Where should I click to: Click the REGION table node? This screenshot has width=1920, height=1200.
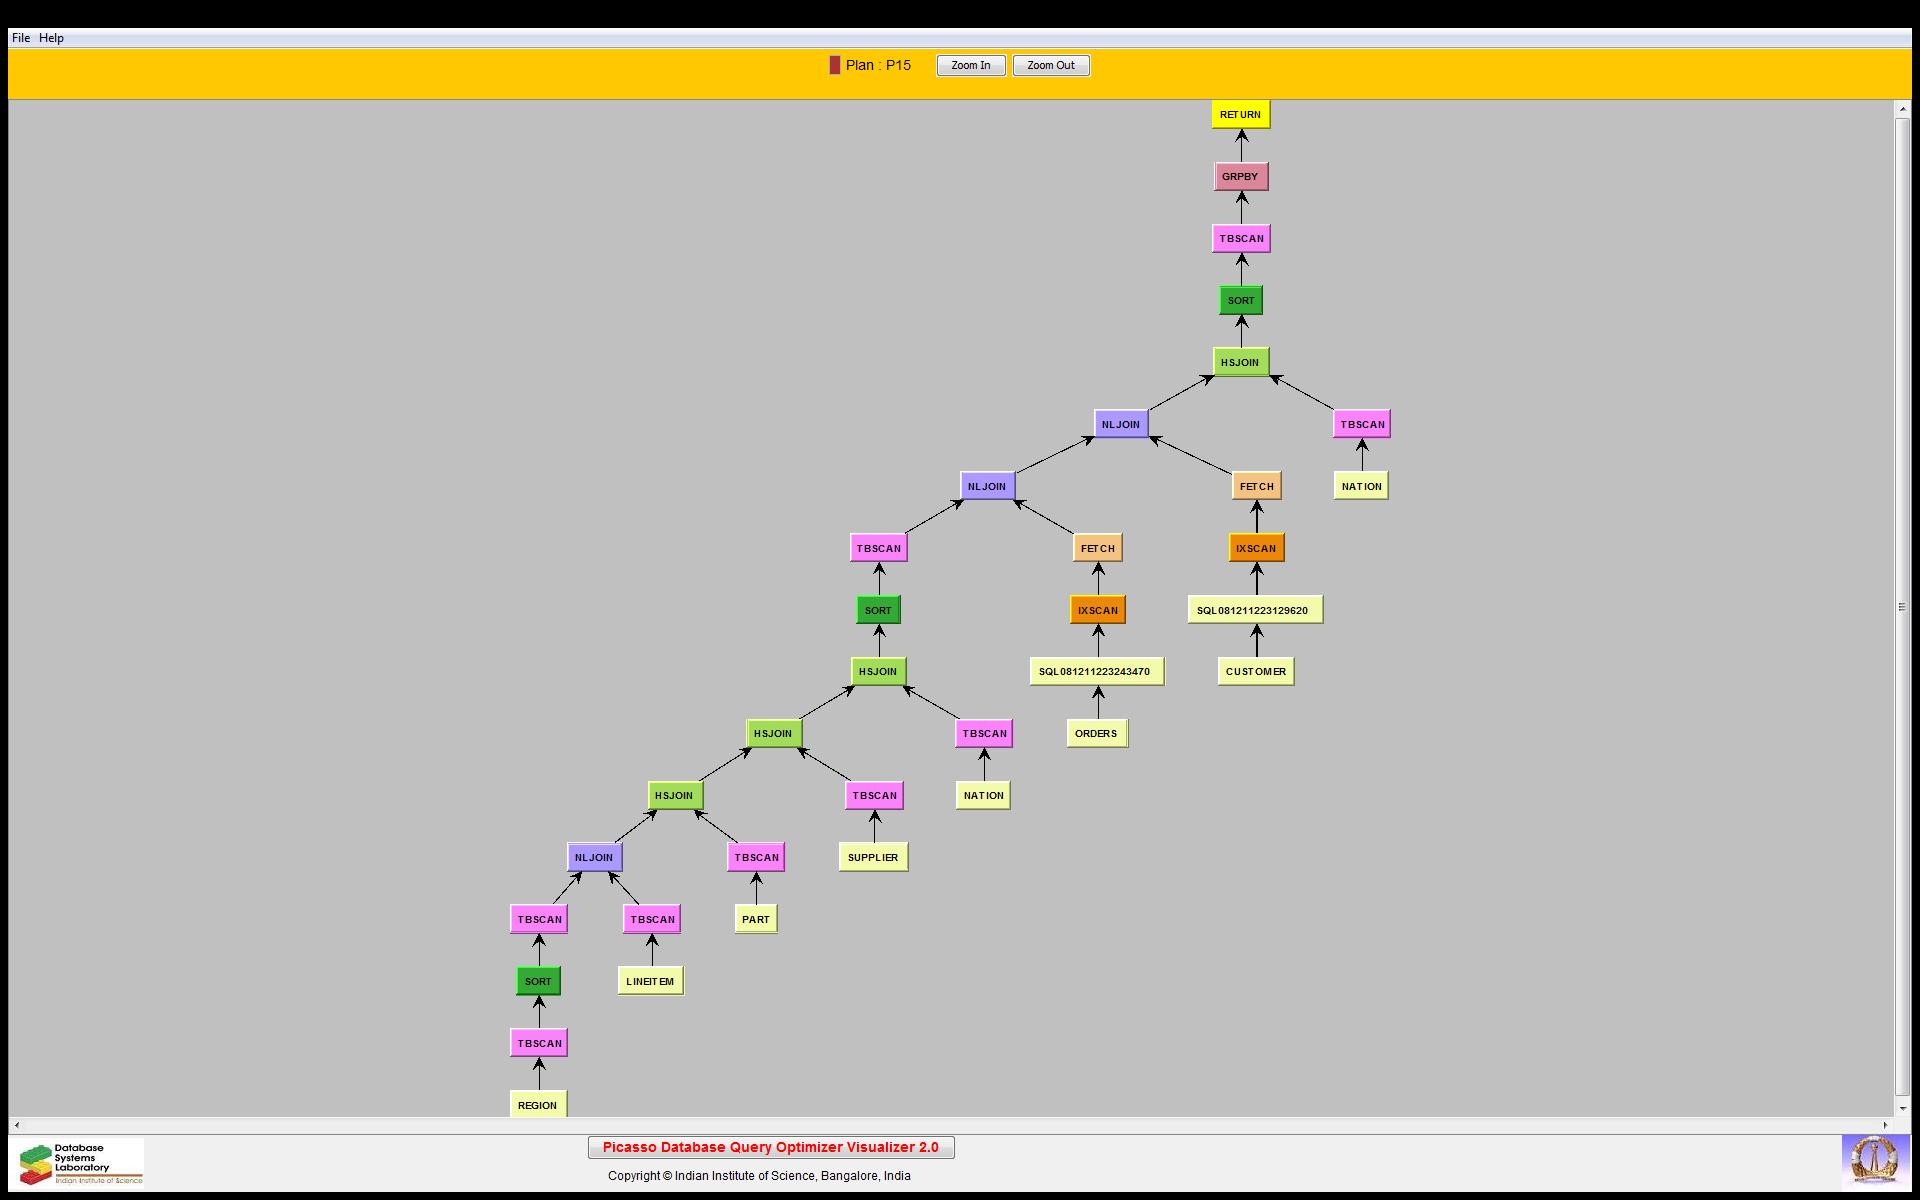click(x=538, y=1105)
